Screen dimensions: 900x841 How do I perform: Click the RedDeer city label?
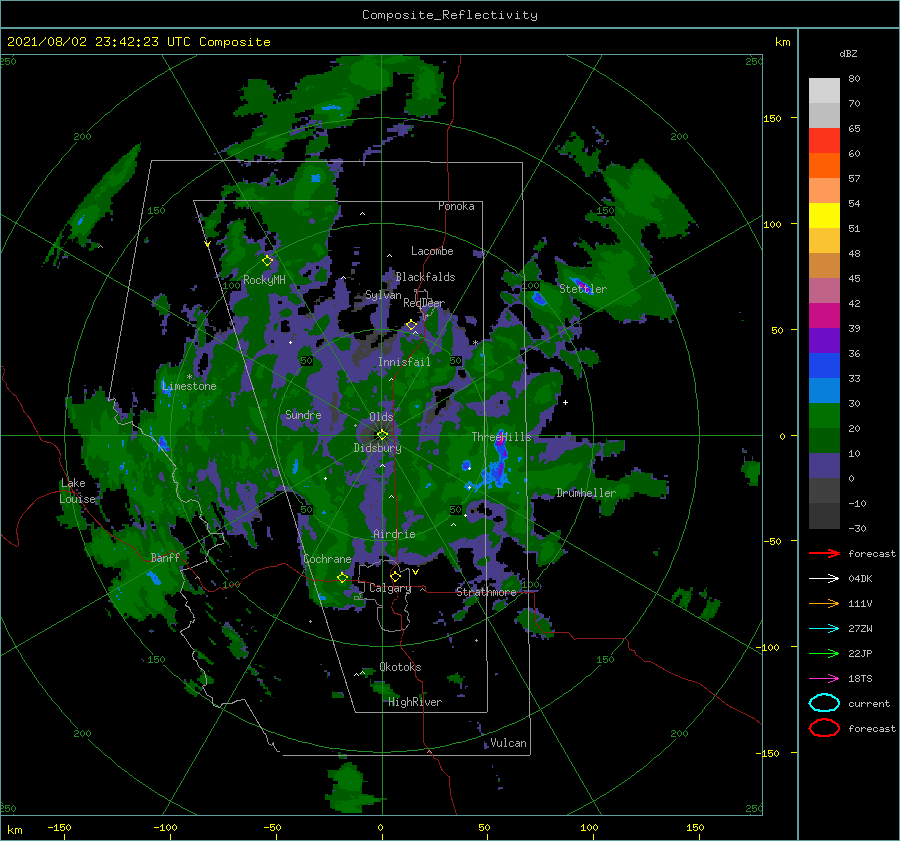[424, 303]
